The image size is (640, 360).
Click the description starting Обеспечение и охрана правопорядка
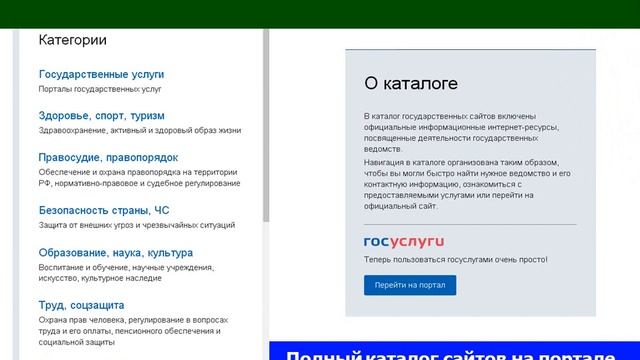pos(140,178)
